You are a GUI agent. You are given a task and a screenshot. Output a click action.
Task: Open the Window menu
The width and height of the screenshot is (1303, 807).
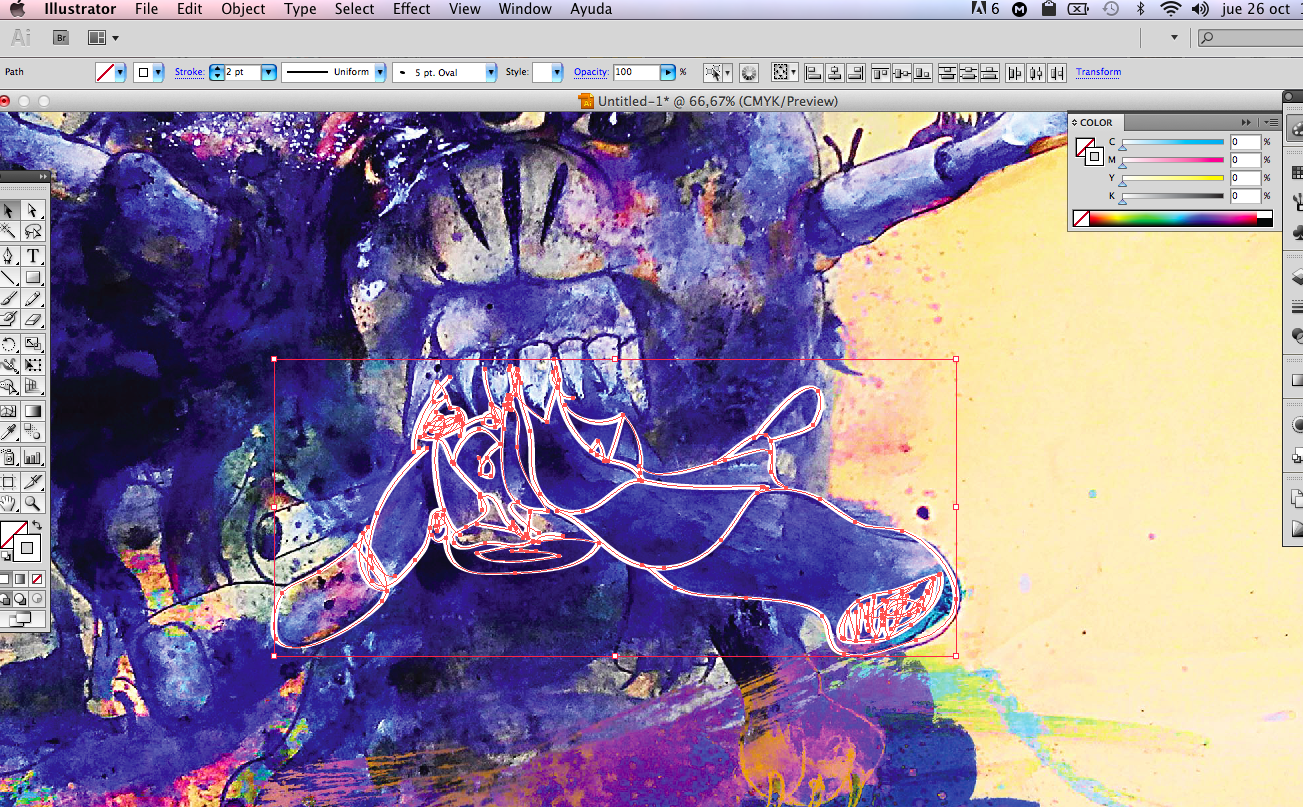click(525, 9)
